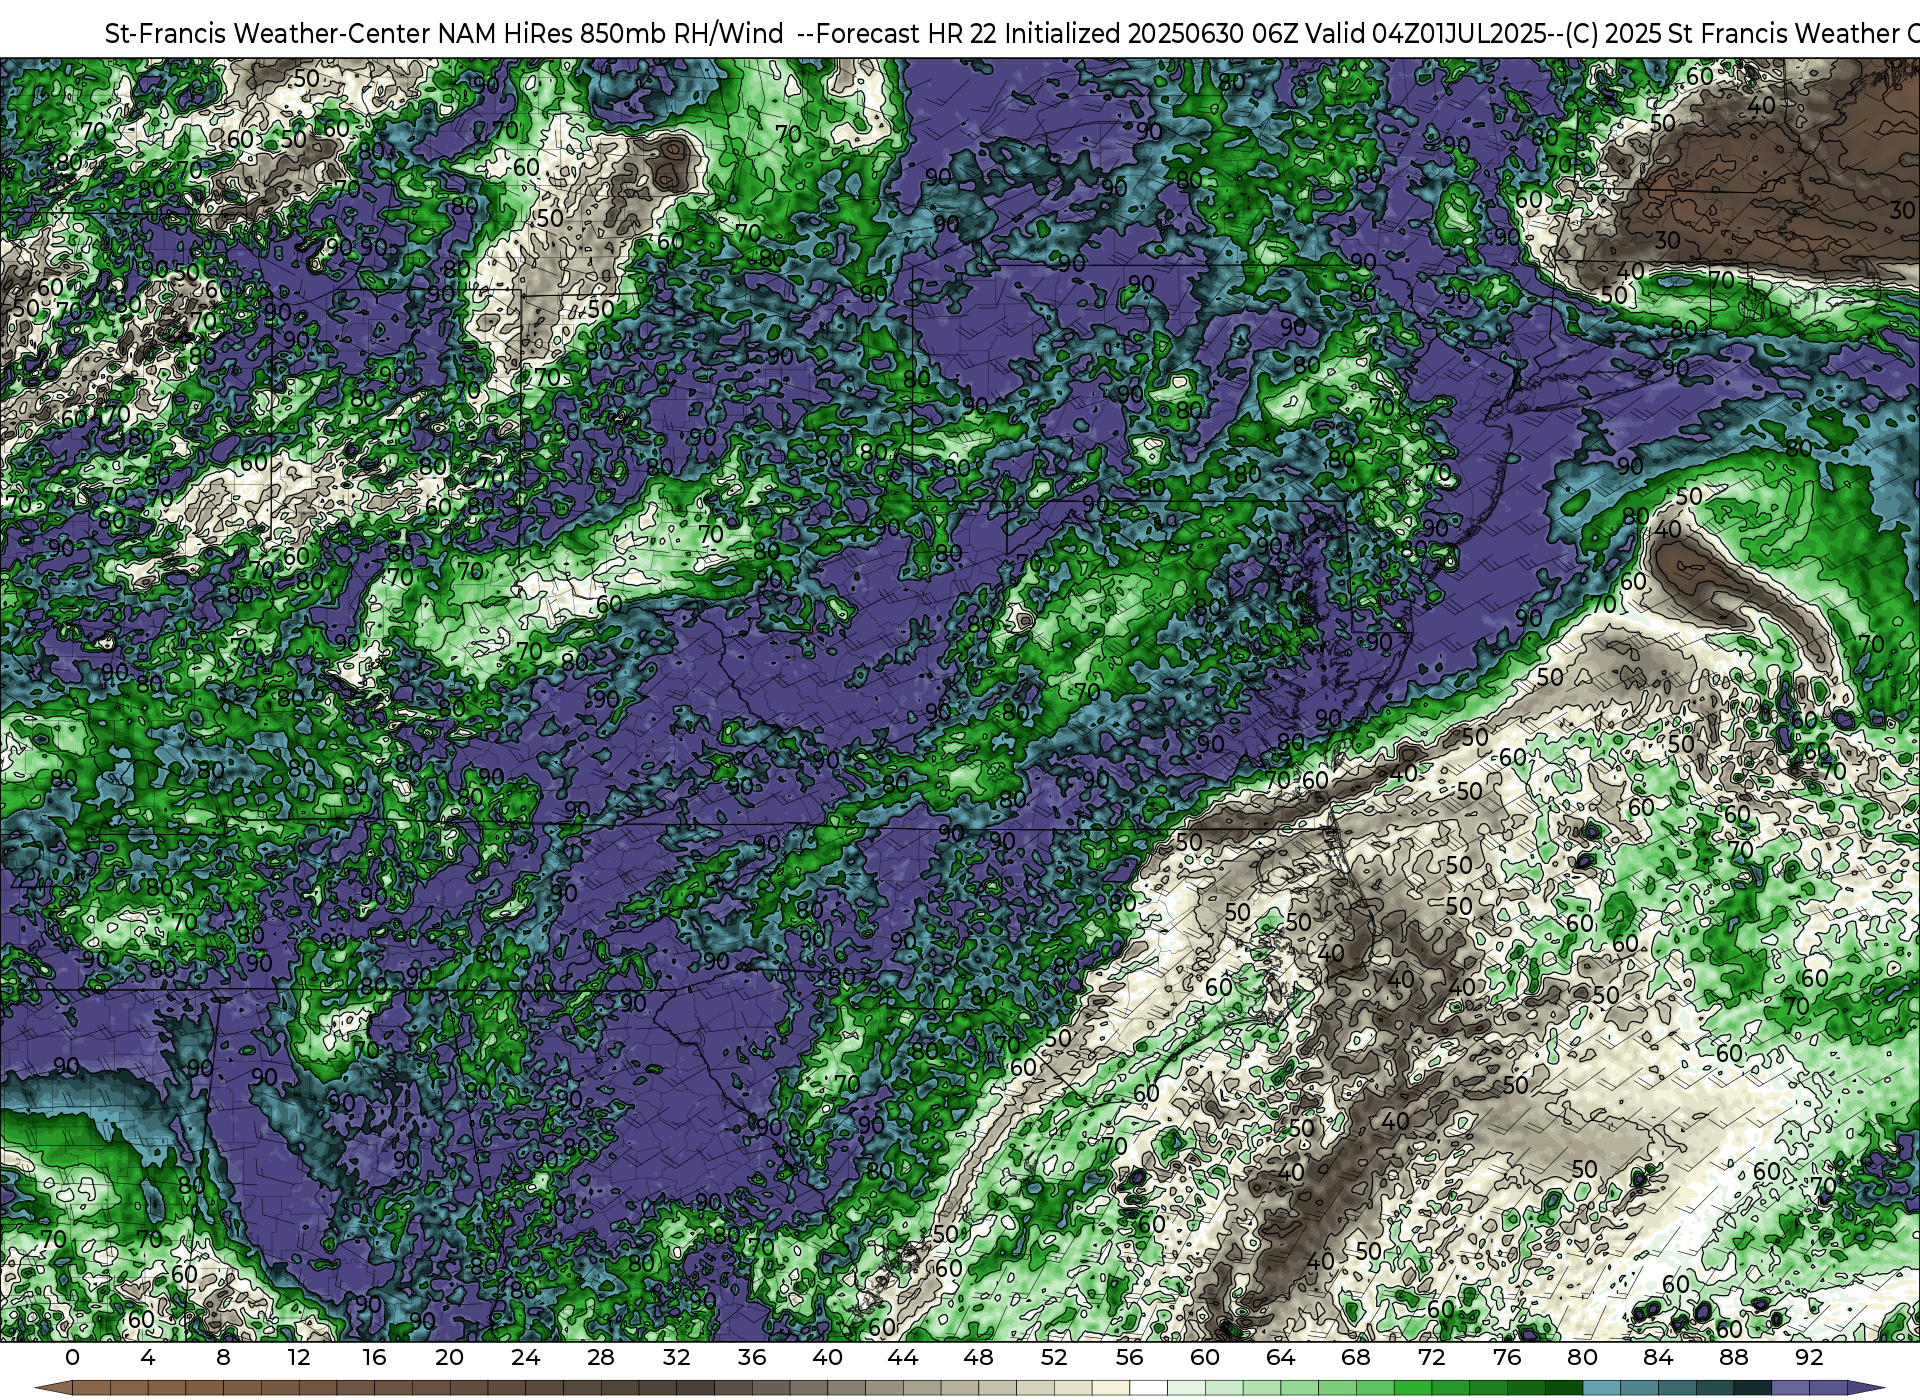The image size is (1920, 1400).
Task: Click the color bar tick label 44
Action: (x=903, y=1358)
